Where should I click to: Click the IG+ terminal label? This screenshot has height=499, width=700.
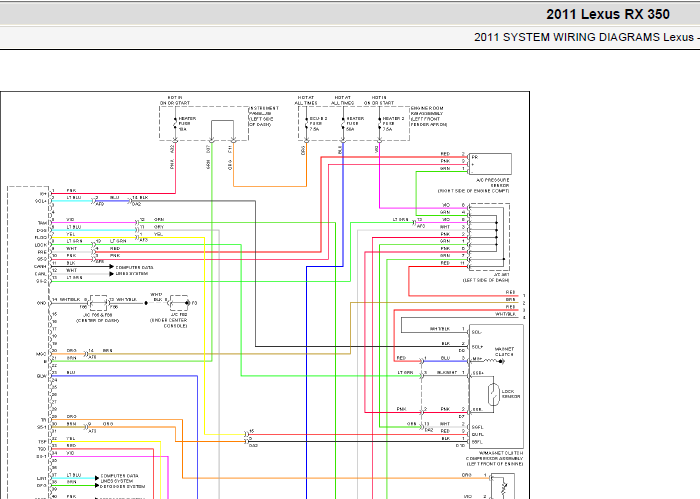(x=43, y=194)
